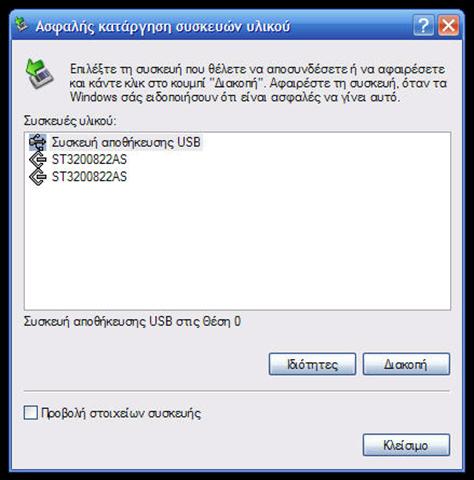Click the status text about θέση 0
Viewport: 474px width, 480px height.
(x=132, y=322)
